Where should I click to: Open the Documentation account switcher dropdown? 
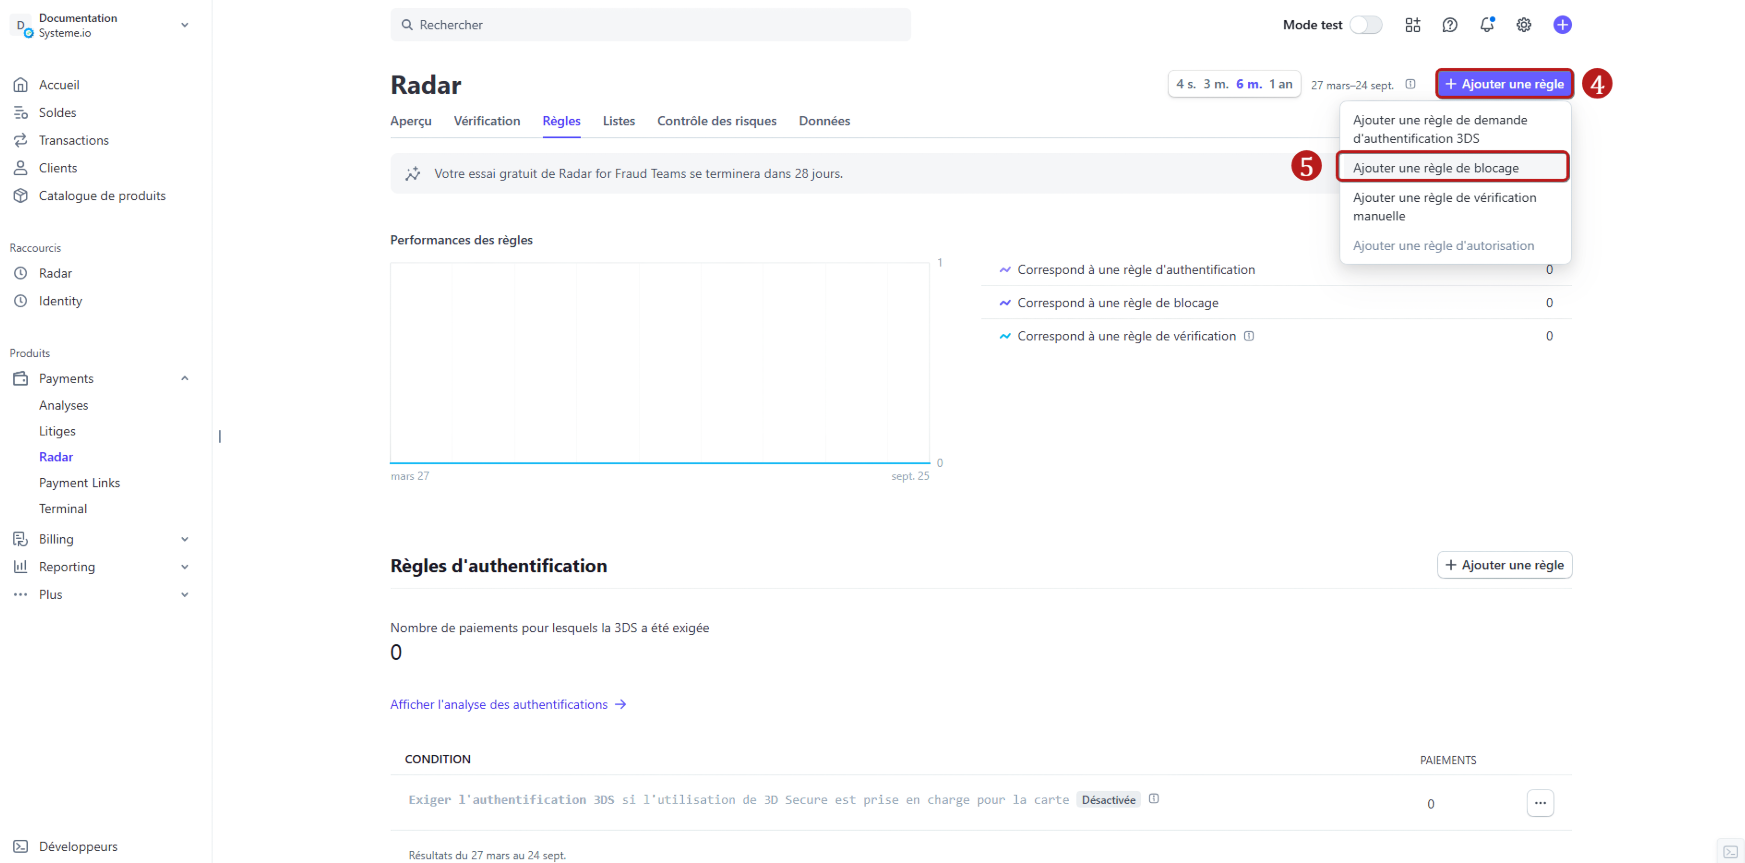point(100,25)
